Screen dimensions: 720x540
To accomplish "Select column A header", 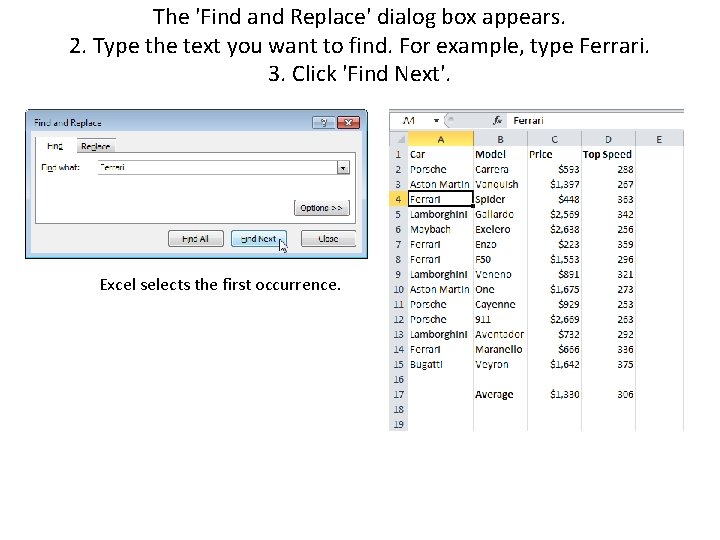I will [x=441, y=139].
